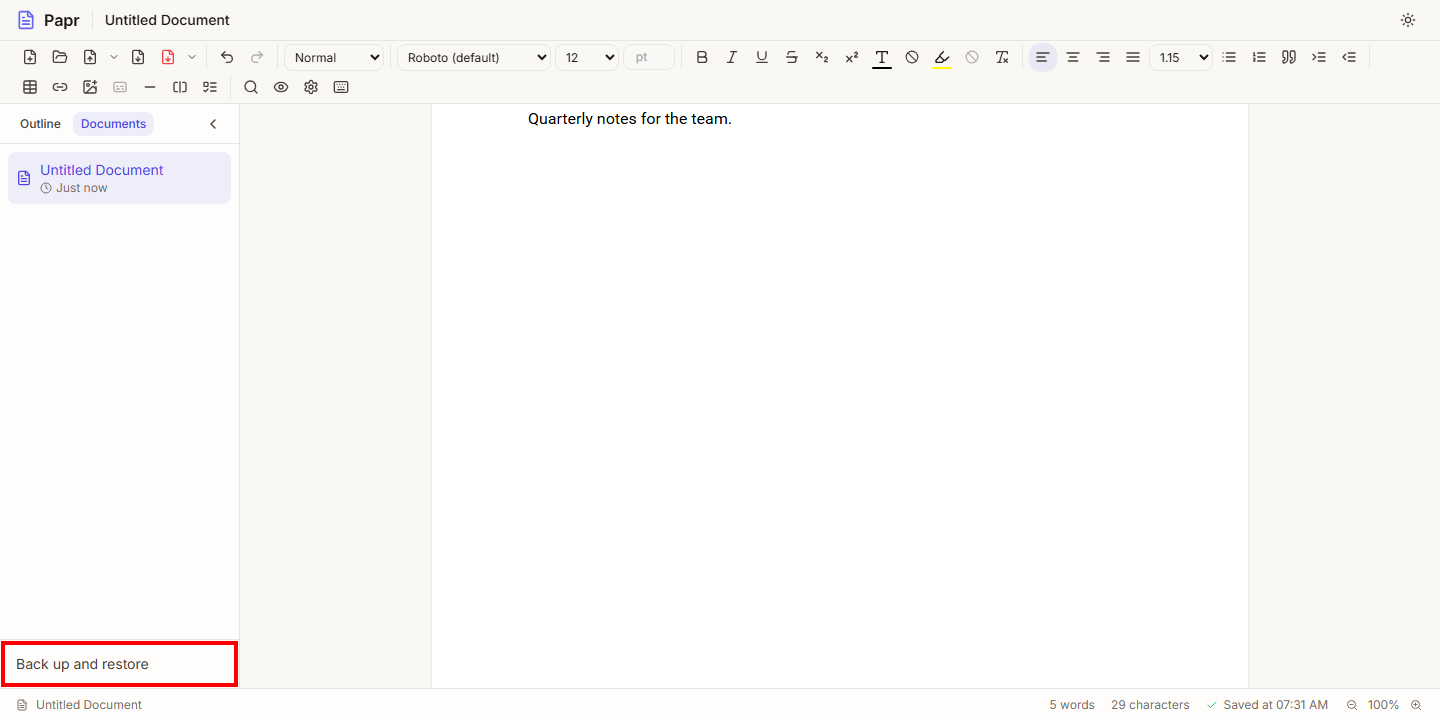The width and height of the screenshot is (1440, 720).
Task: Insert a block quote
Action: coord(1289,57)
